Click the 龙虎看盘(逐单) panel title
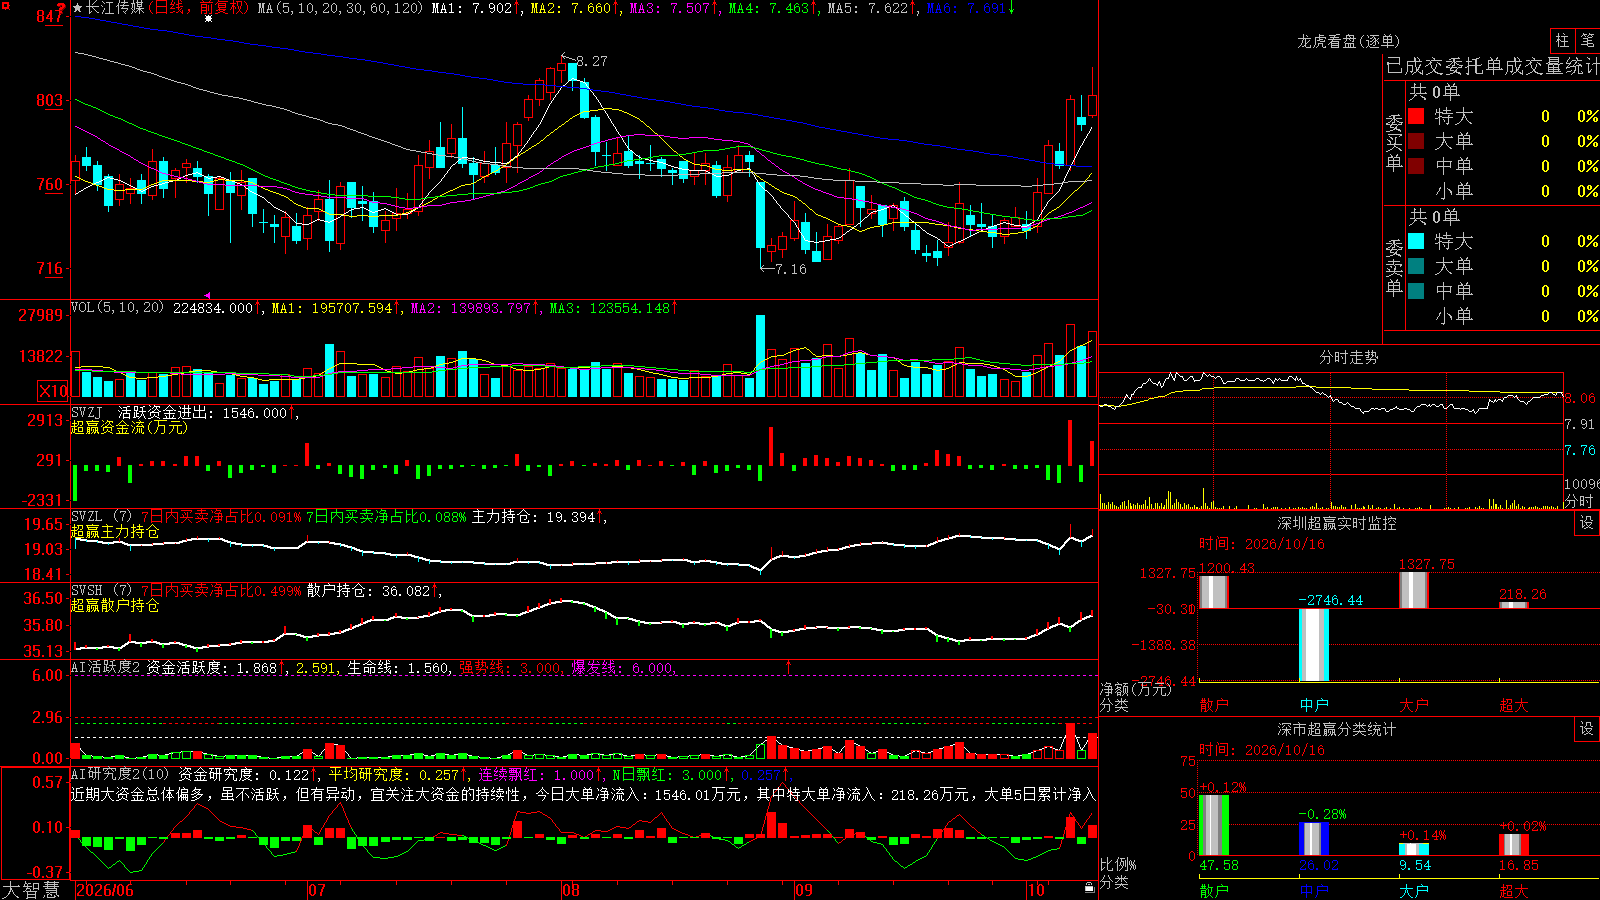 1348,41
